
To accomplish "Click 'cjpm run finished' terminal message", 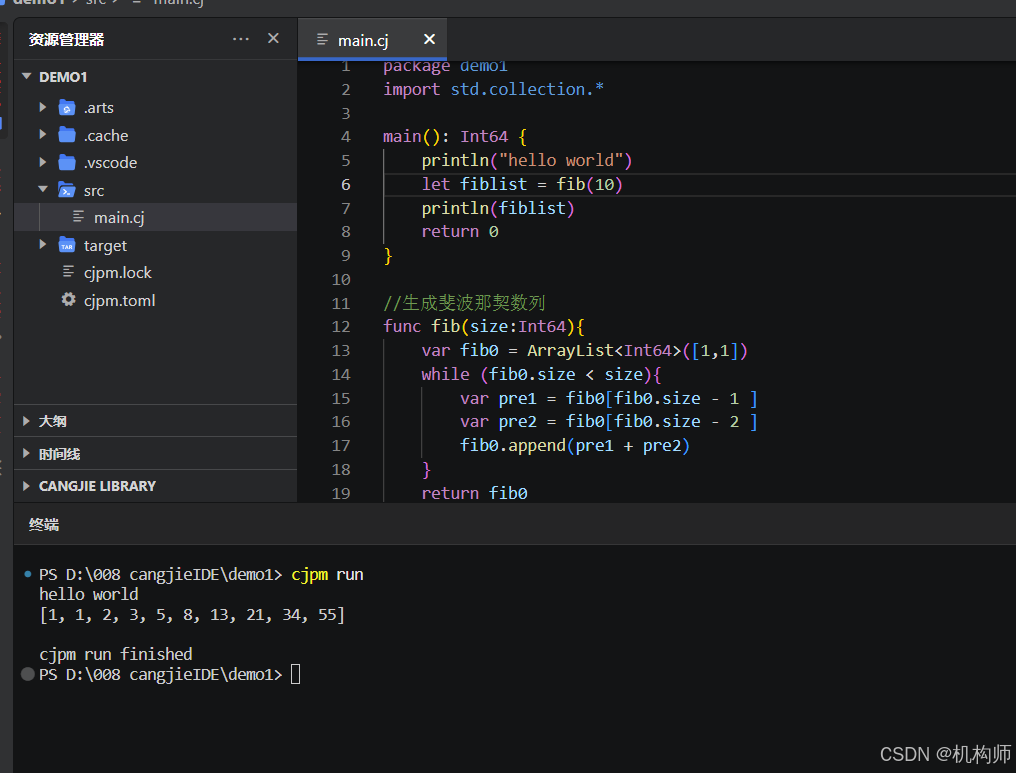I will (x=115, y=654).
